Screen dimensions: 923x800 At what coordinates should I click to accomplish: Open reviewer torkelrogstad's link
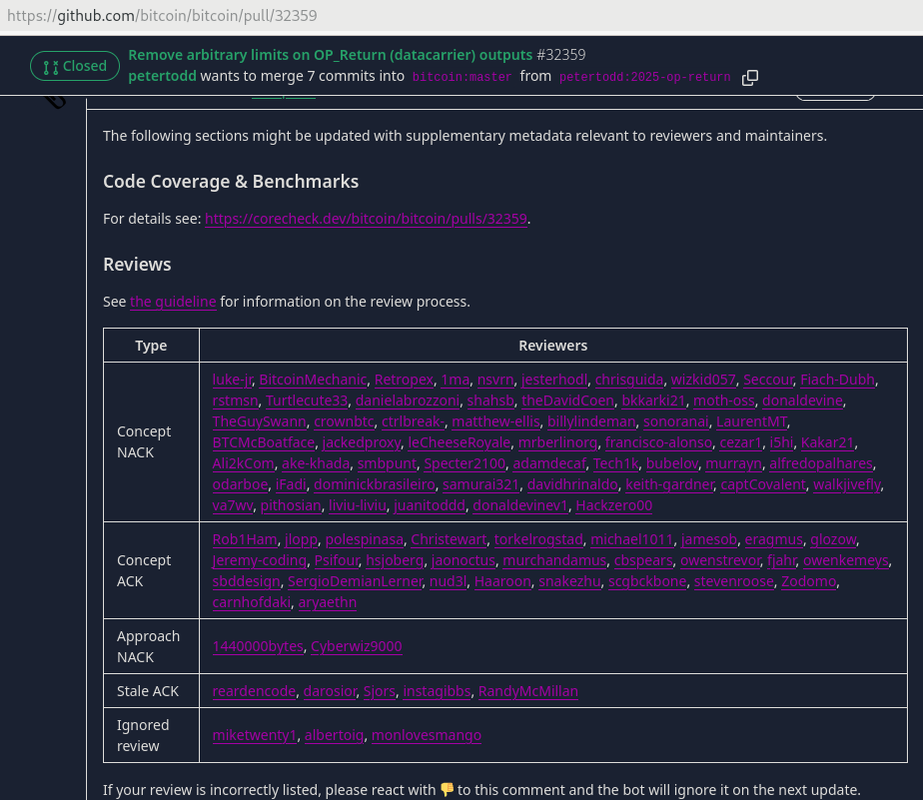pos(539,540)
